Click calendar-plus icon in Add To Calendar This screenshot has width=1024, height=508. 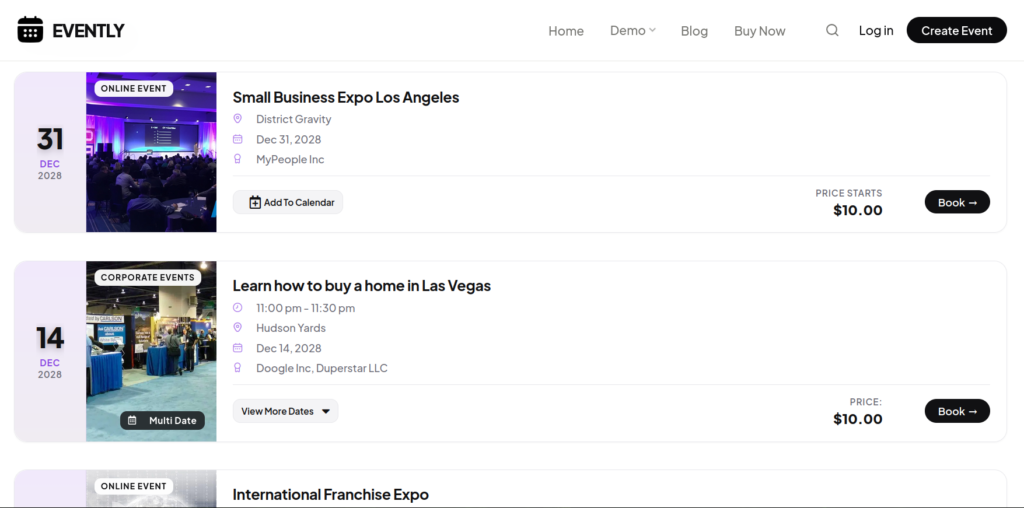coord(255,202)
